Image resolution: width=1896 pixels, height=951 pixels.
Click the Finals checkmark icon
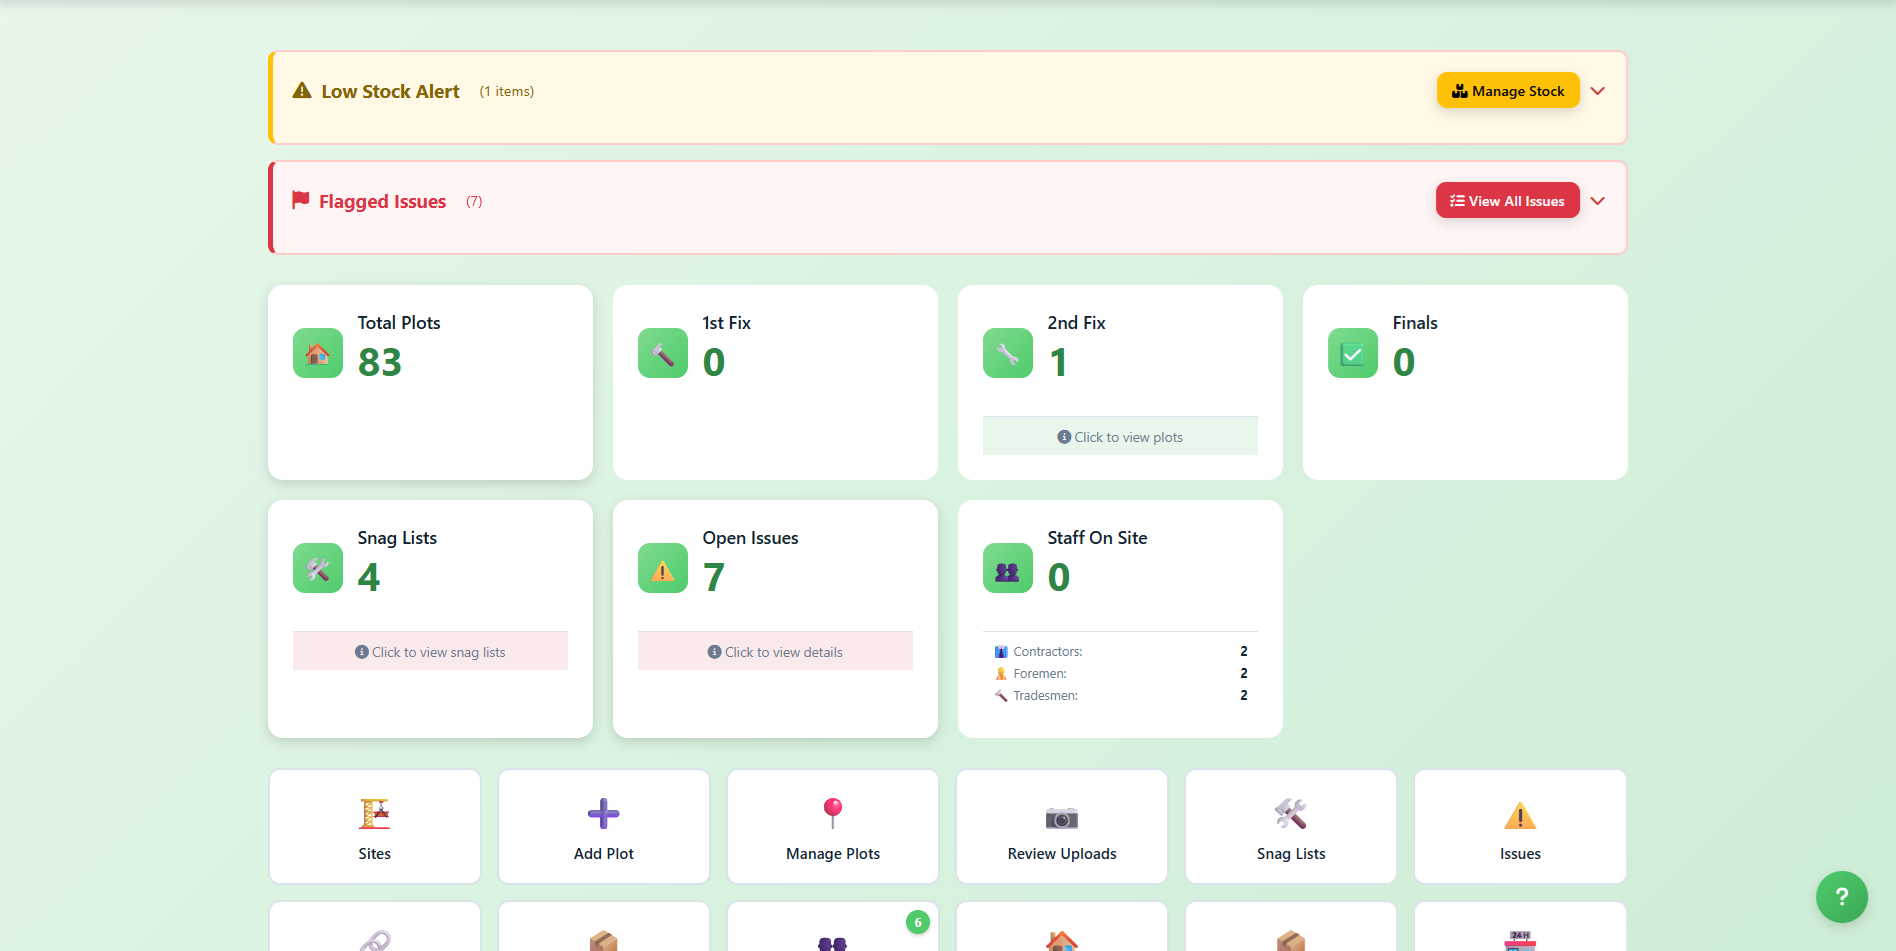tap(1353, 354)
